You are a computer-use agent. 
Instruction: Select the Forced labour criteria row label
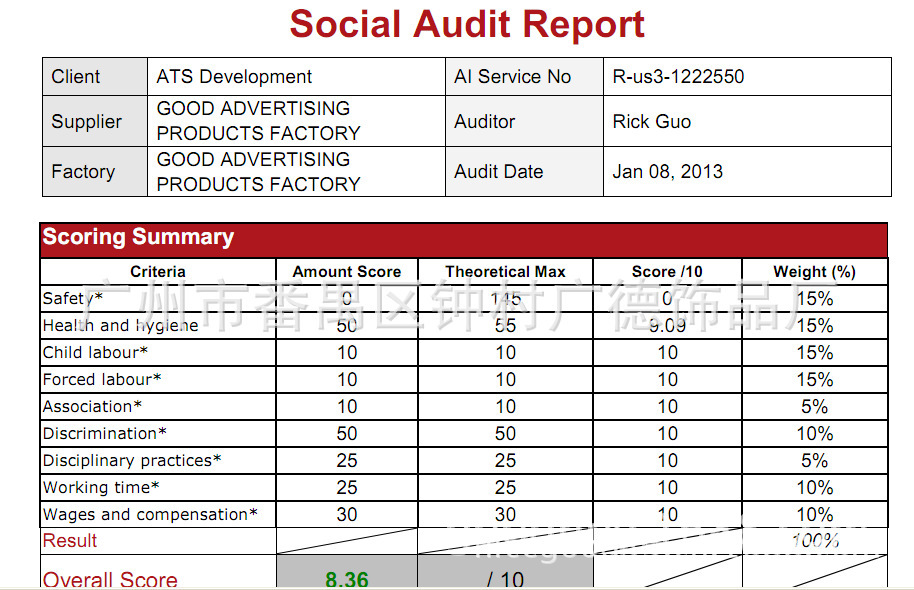[102, 380]
